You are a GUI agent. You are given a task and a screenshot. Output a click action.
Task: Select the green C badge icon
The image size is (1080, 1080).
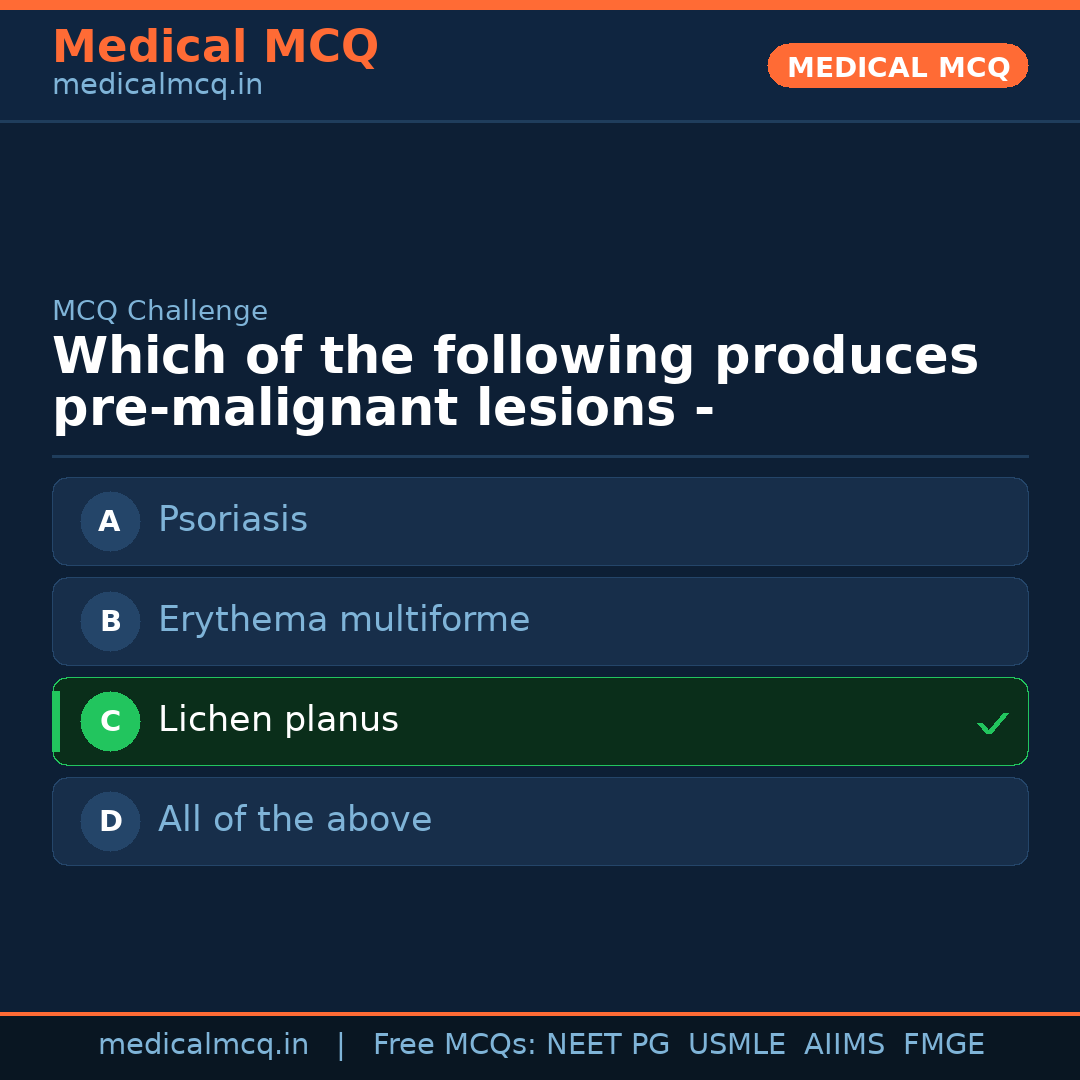click(110, 721)
